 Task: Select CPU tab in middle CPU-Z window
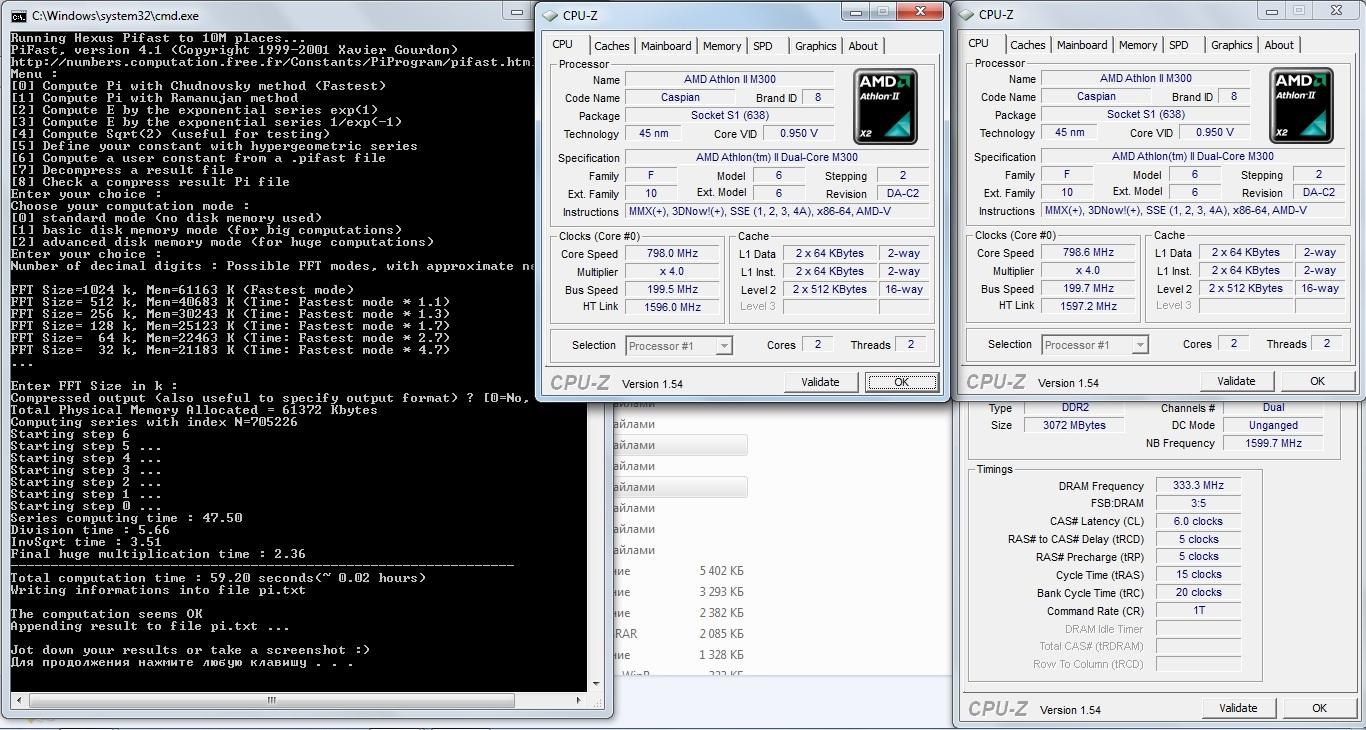coord(563,44)
